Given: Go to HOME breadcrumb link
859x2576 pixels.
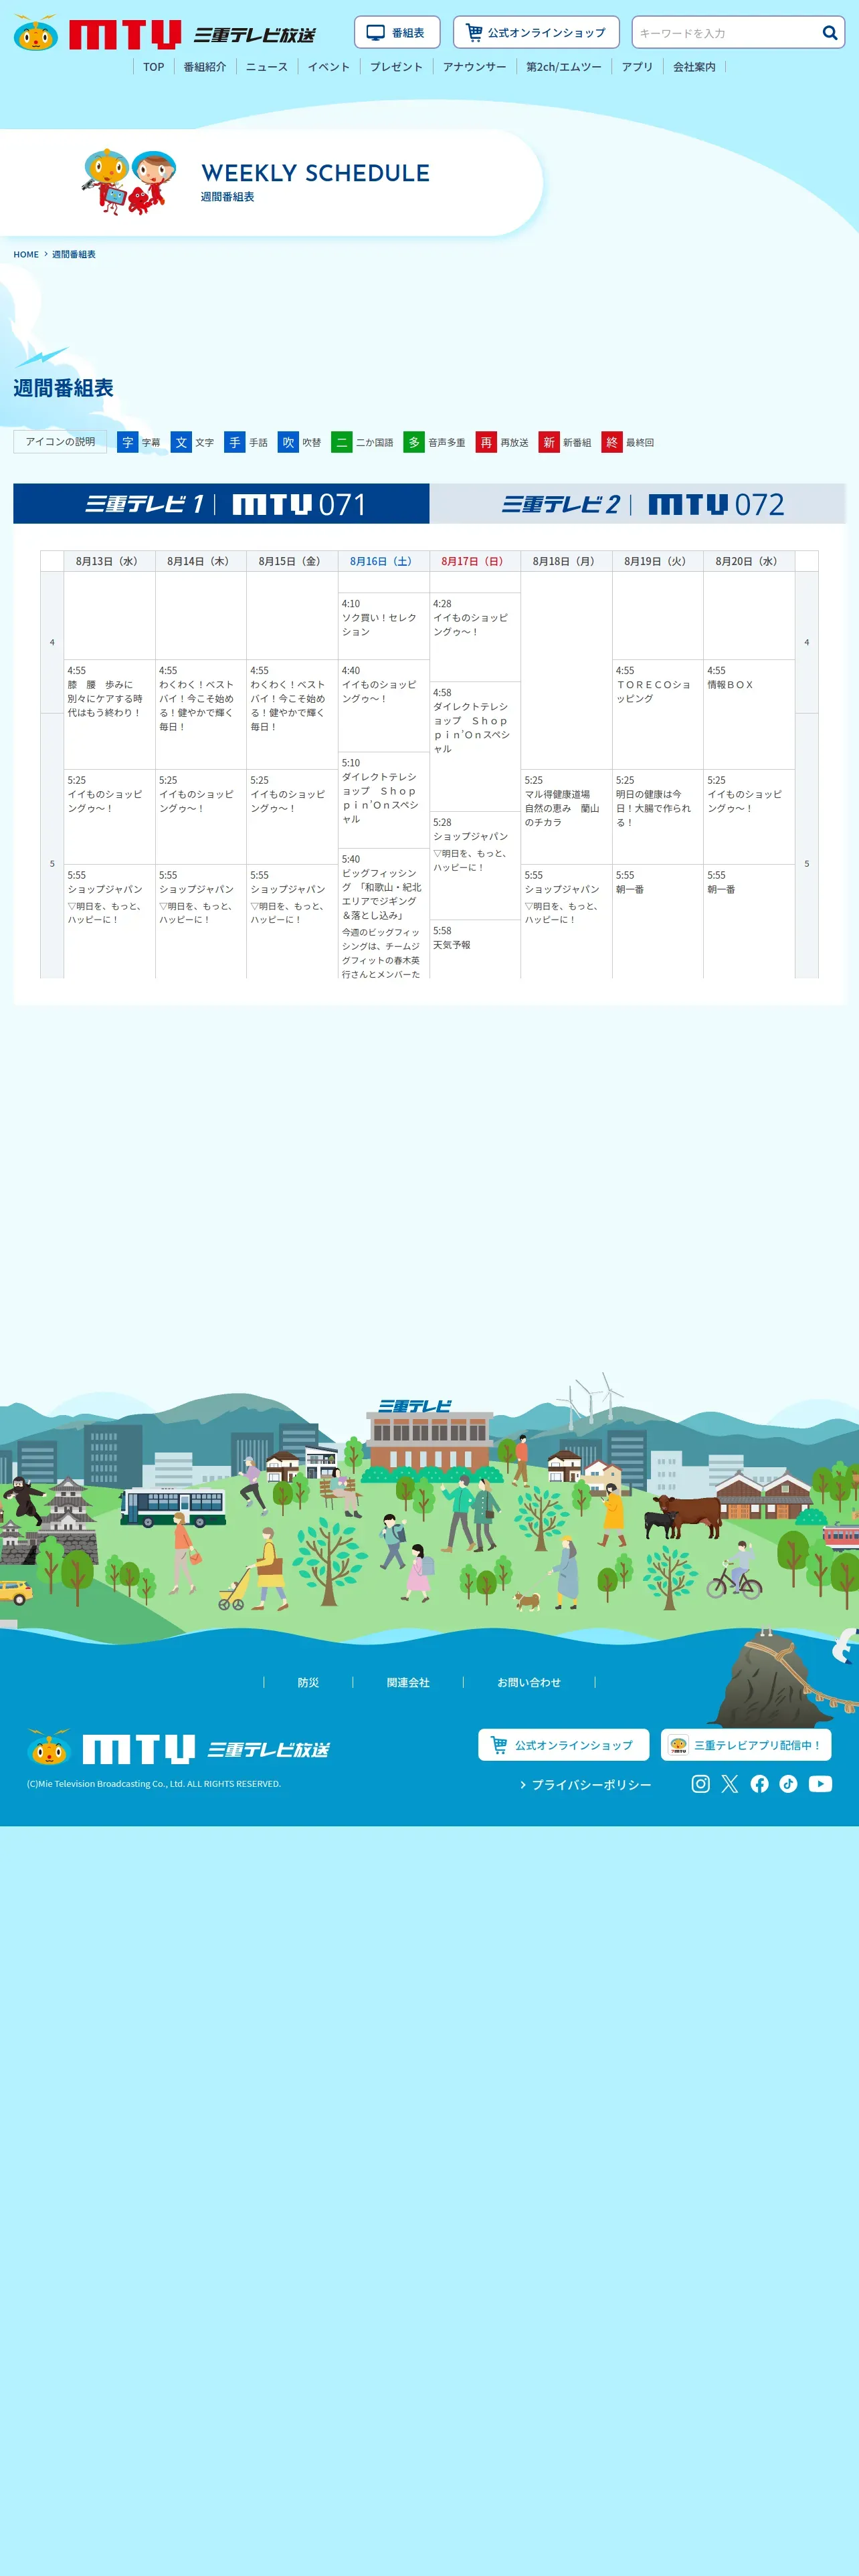Looking at the screenshot, I should [x=26, y=254].
